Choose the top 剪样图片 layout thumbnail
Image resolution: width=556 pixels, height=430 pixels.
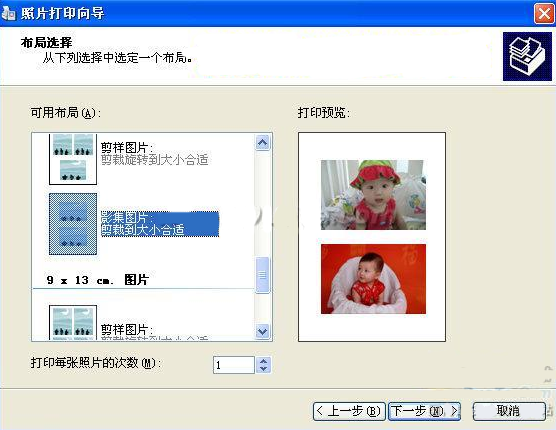pos(73,159)
